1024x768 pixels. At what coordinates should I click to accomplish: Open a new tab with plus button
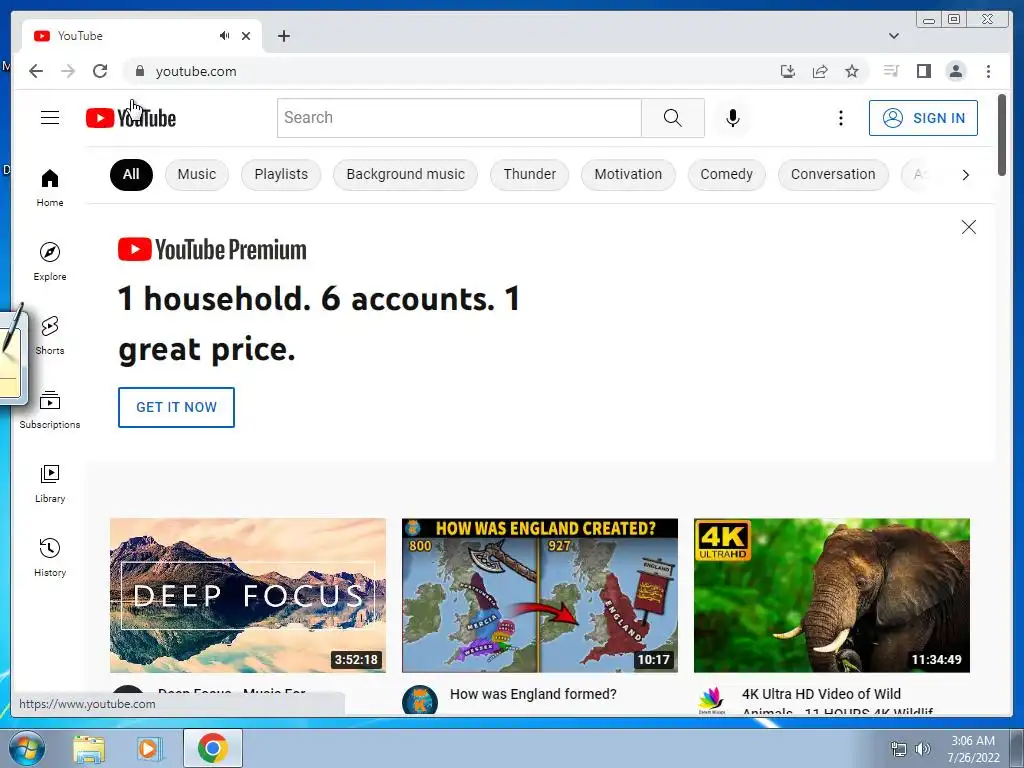click(283, 36)
